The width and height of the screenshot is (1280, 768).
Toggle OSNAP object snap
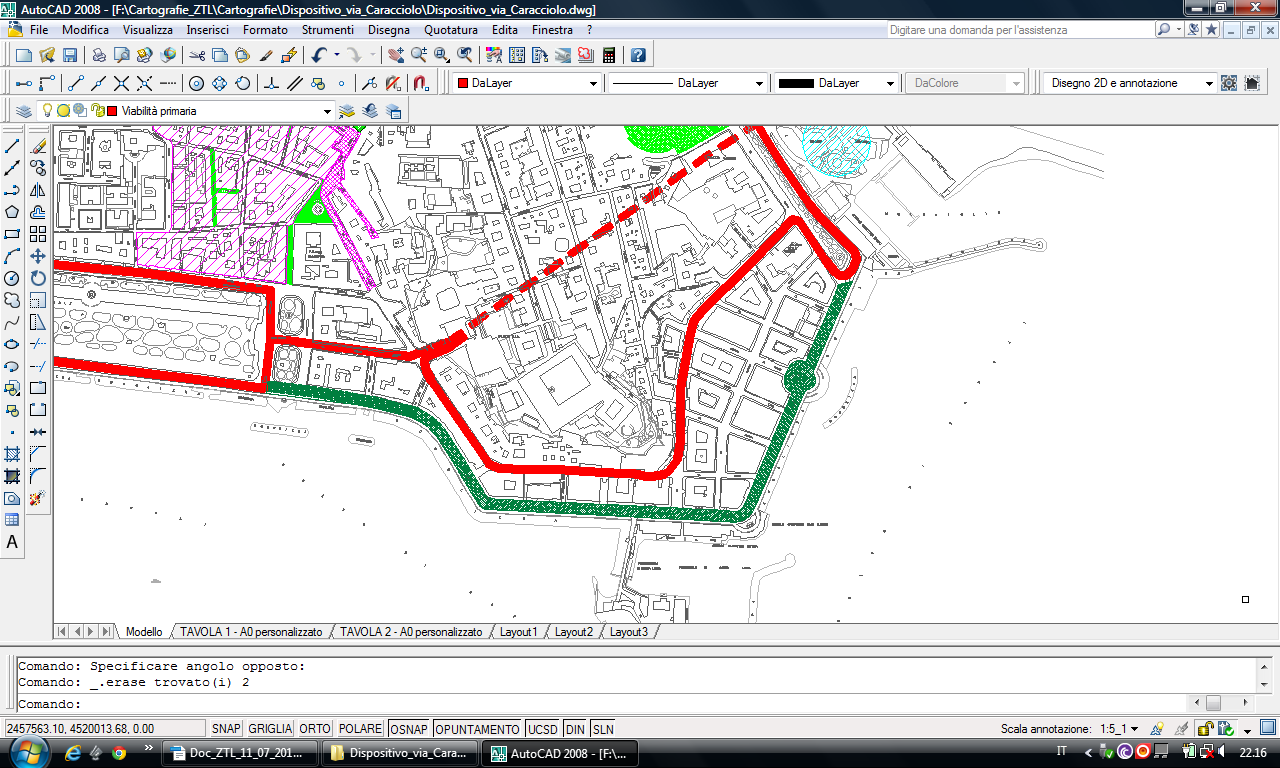[409, 729]
